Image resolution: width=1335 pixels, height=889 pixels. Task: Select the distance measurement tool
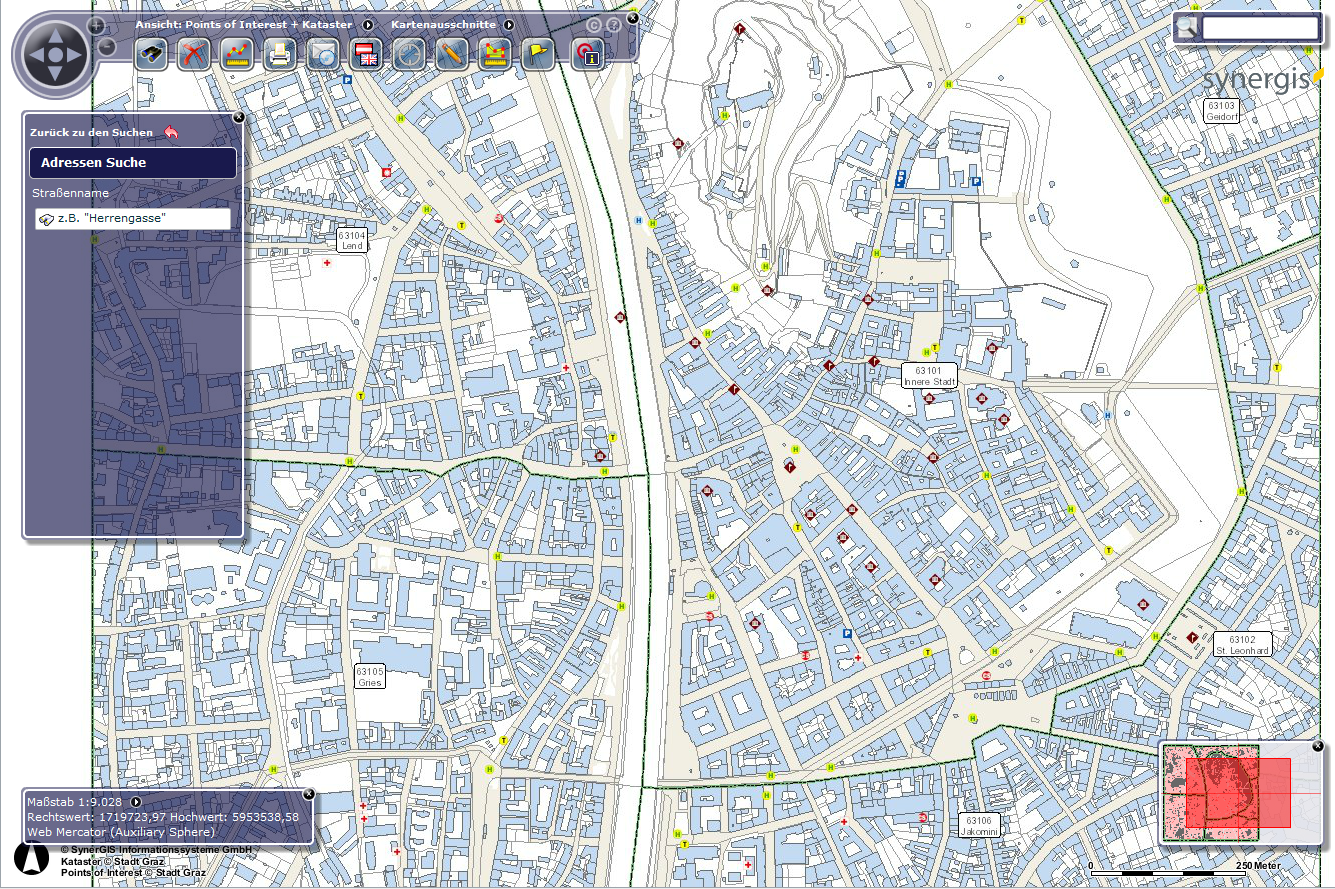(x=236, y=55)
